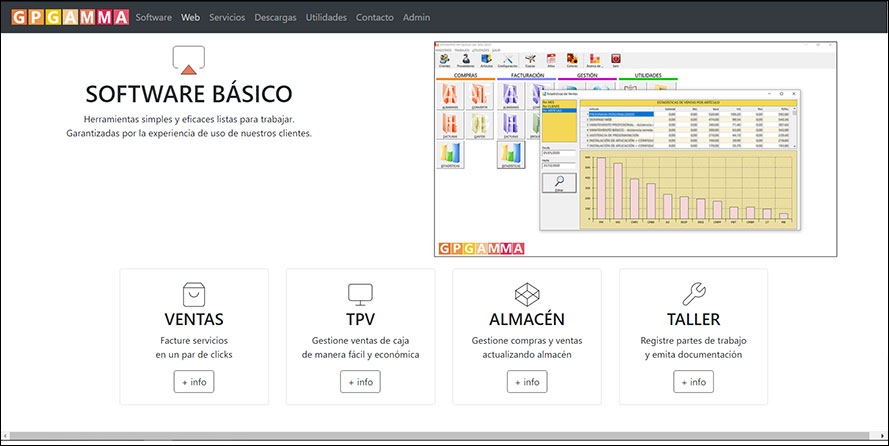Image resolution: width=889 pixels, height=446 pixels.
Task: Click Configuración toolbar icon in product screenshot
Action: tap(507, 61)
